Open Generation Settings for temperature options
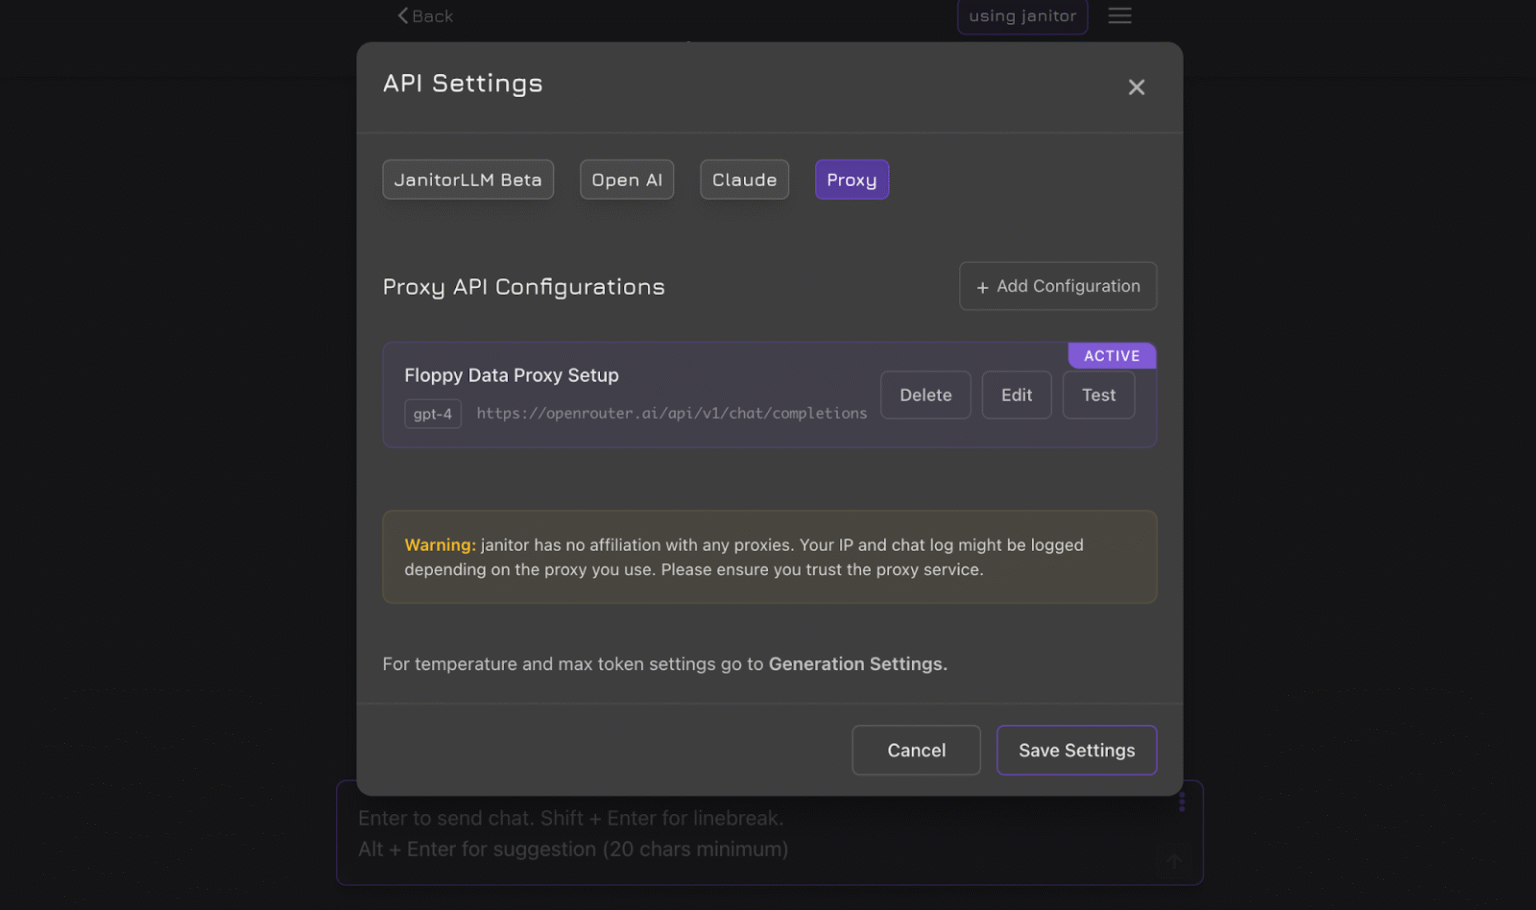 point(856,663)
